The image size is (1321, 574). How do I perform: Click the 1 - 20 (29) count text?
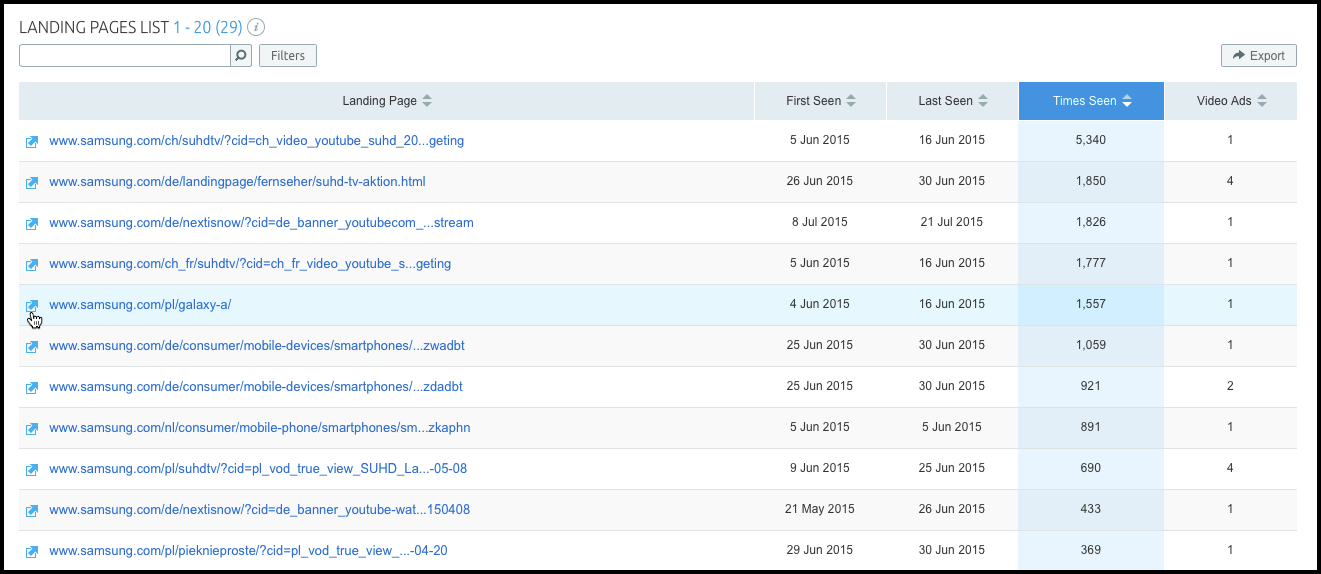[x=208, y=27]
